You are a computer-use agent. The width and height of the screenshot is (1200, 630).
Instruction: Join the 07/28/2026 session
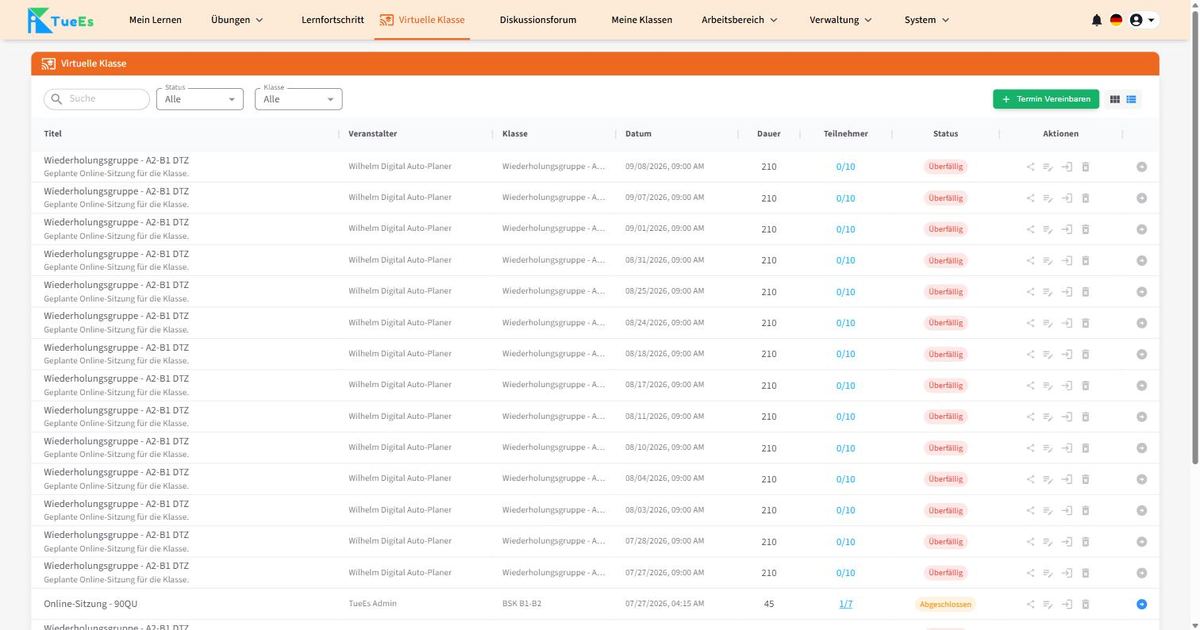1067,542
